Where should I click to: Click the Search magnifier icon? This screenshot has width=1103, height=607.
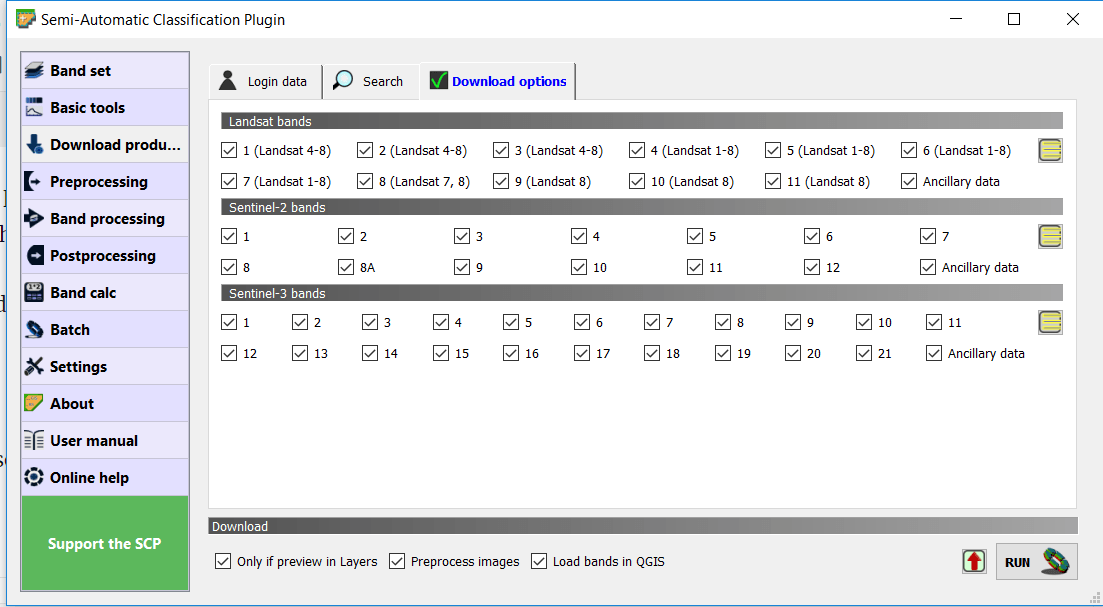coord(343,80)
